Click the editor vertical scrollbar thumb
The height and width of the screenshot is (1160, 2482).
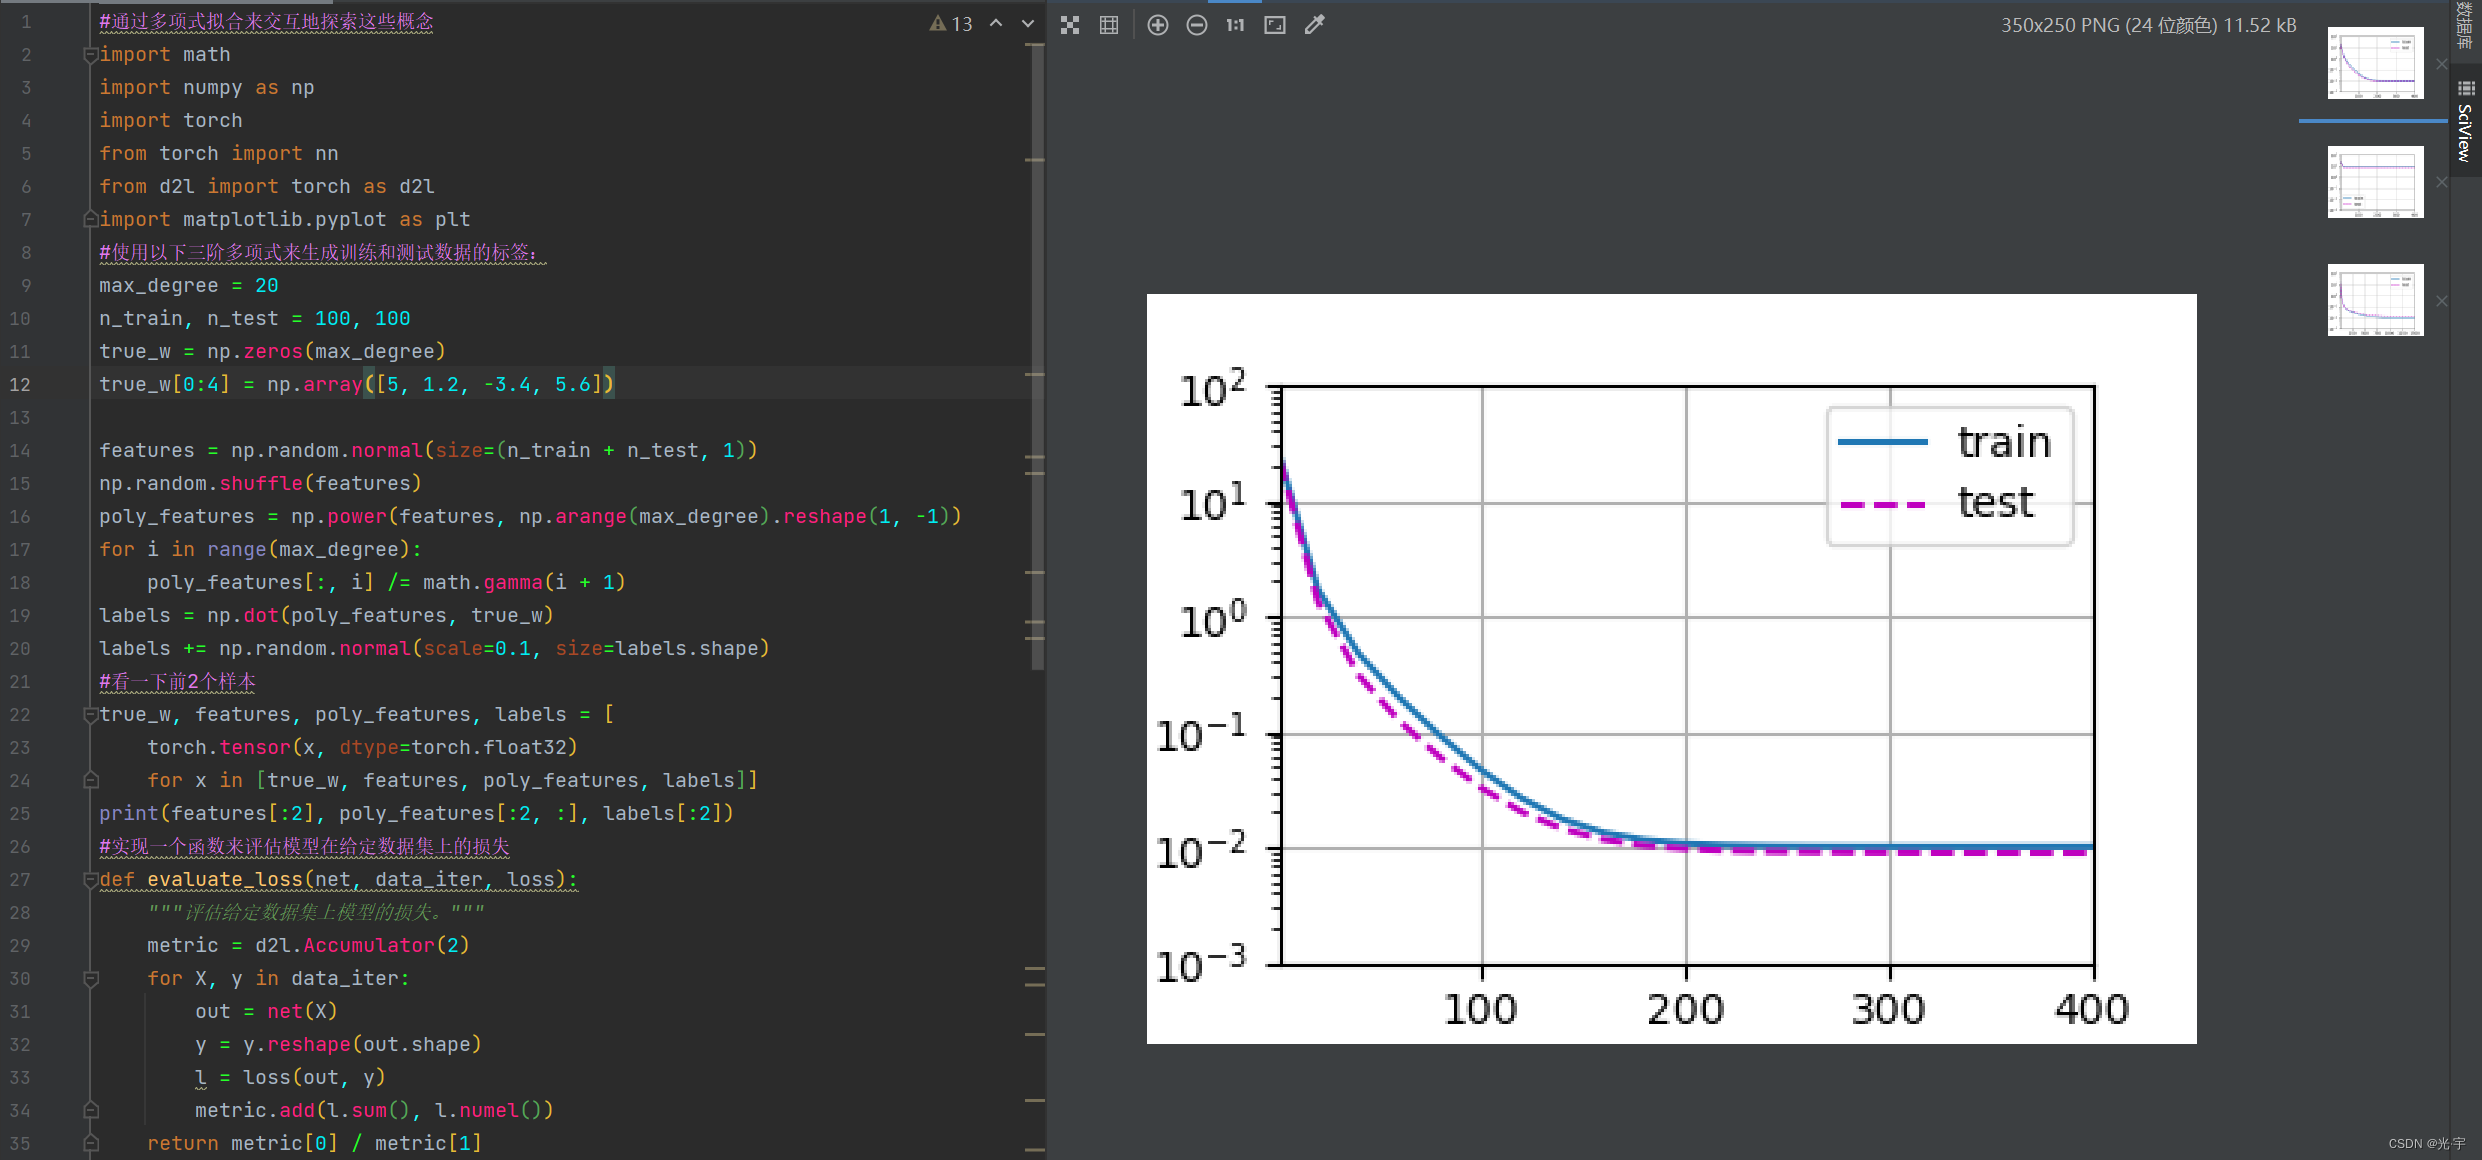pyautogui.click(x=1037, y=355)
